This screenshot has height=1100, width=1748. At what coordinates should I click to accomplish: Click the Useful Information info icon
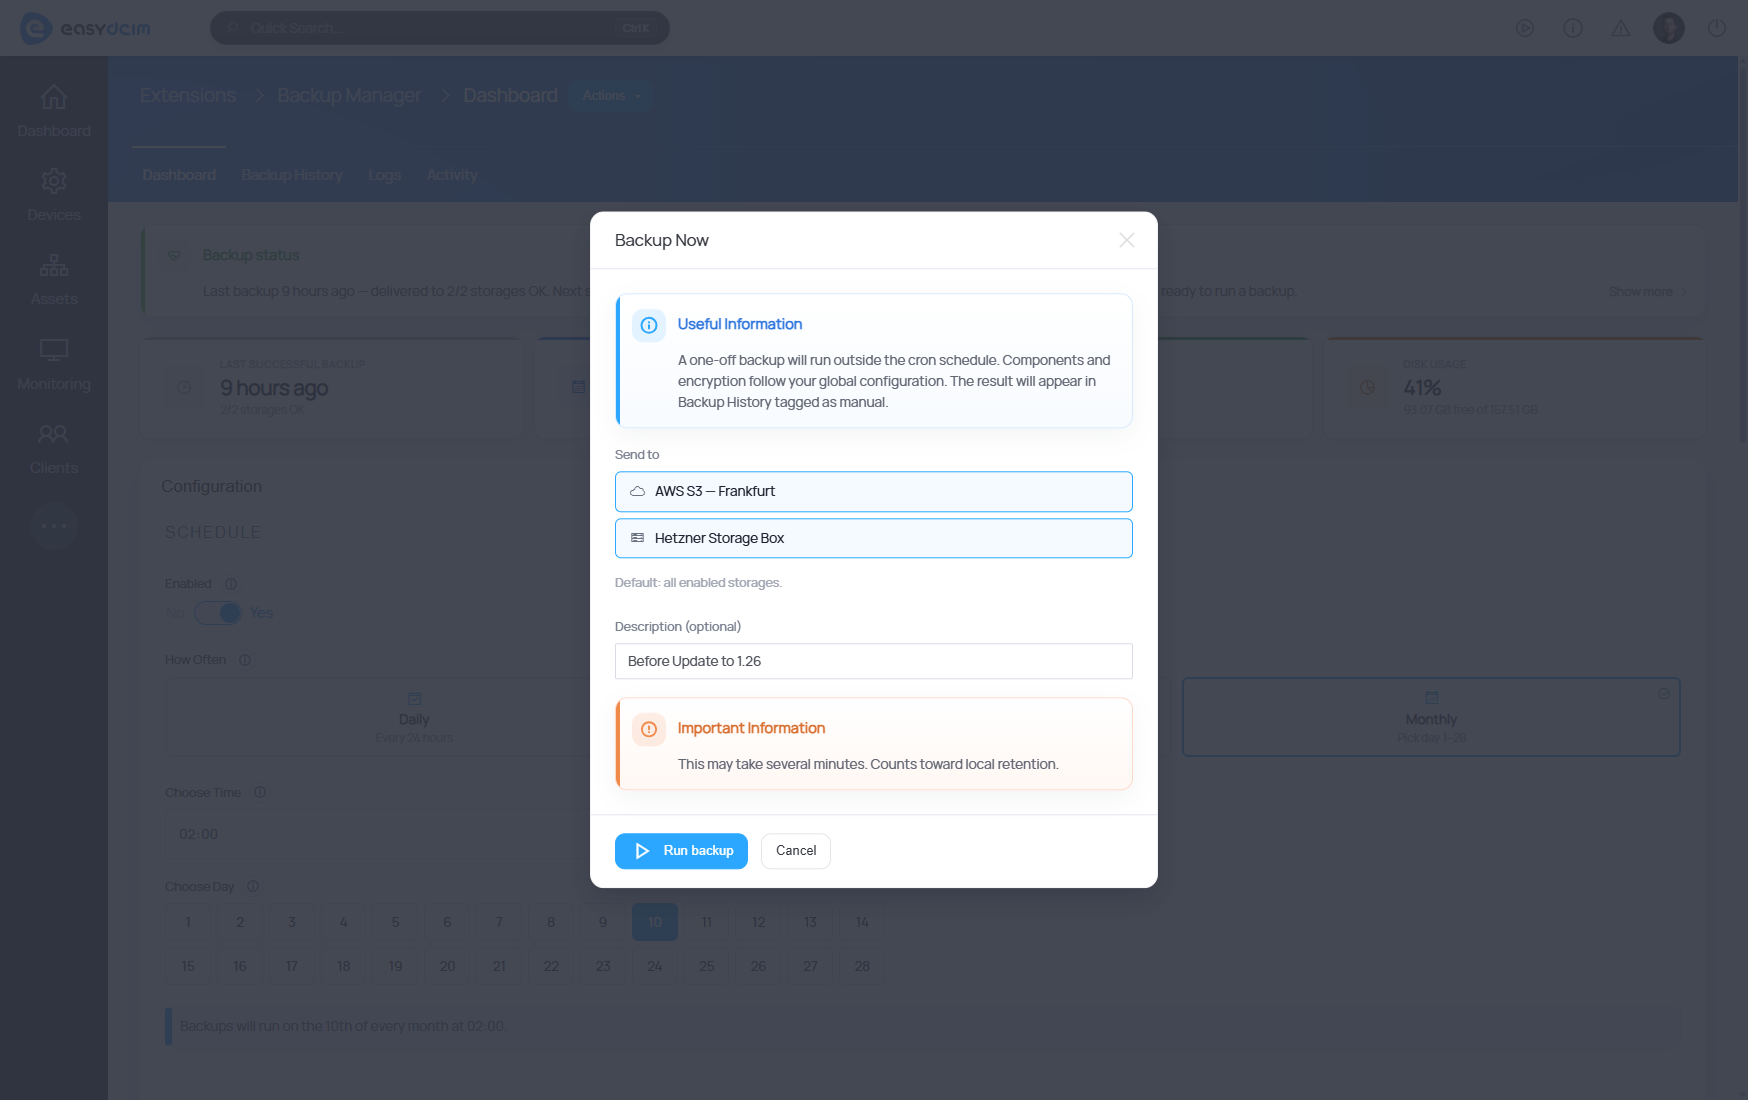(x=649, y=325)
